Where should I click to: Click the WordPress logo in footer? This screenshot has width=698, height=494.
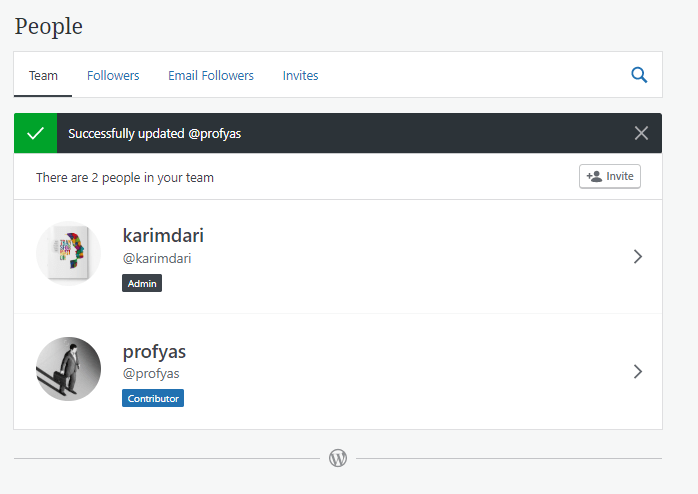(x=338, y=458)
